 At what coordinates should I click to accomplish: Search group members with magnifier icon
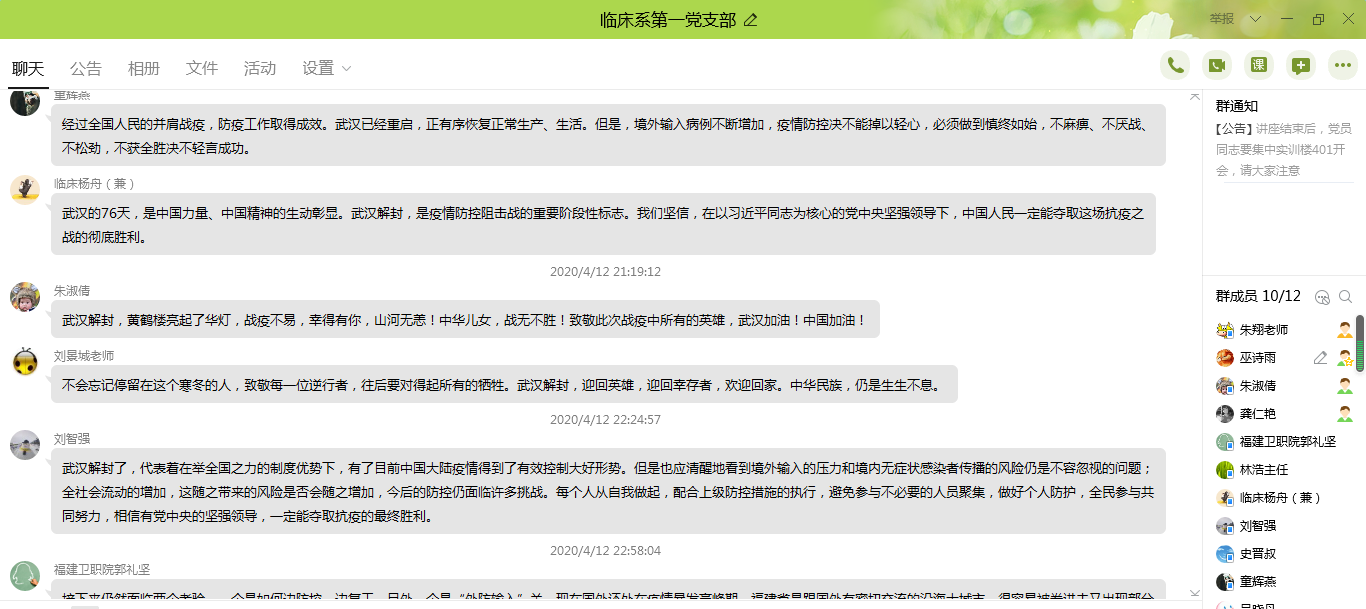point(1345,297)
